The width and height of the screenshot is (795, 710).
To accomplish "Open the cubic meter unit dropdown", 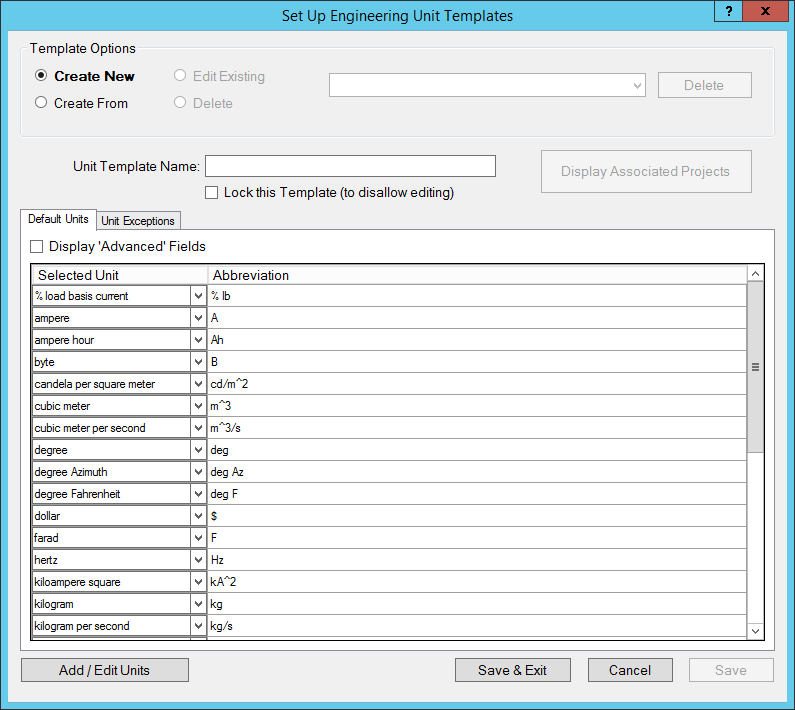I will coord(198,406).
